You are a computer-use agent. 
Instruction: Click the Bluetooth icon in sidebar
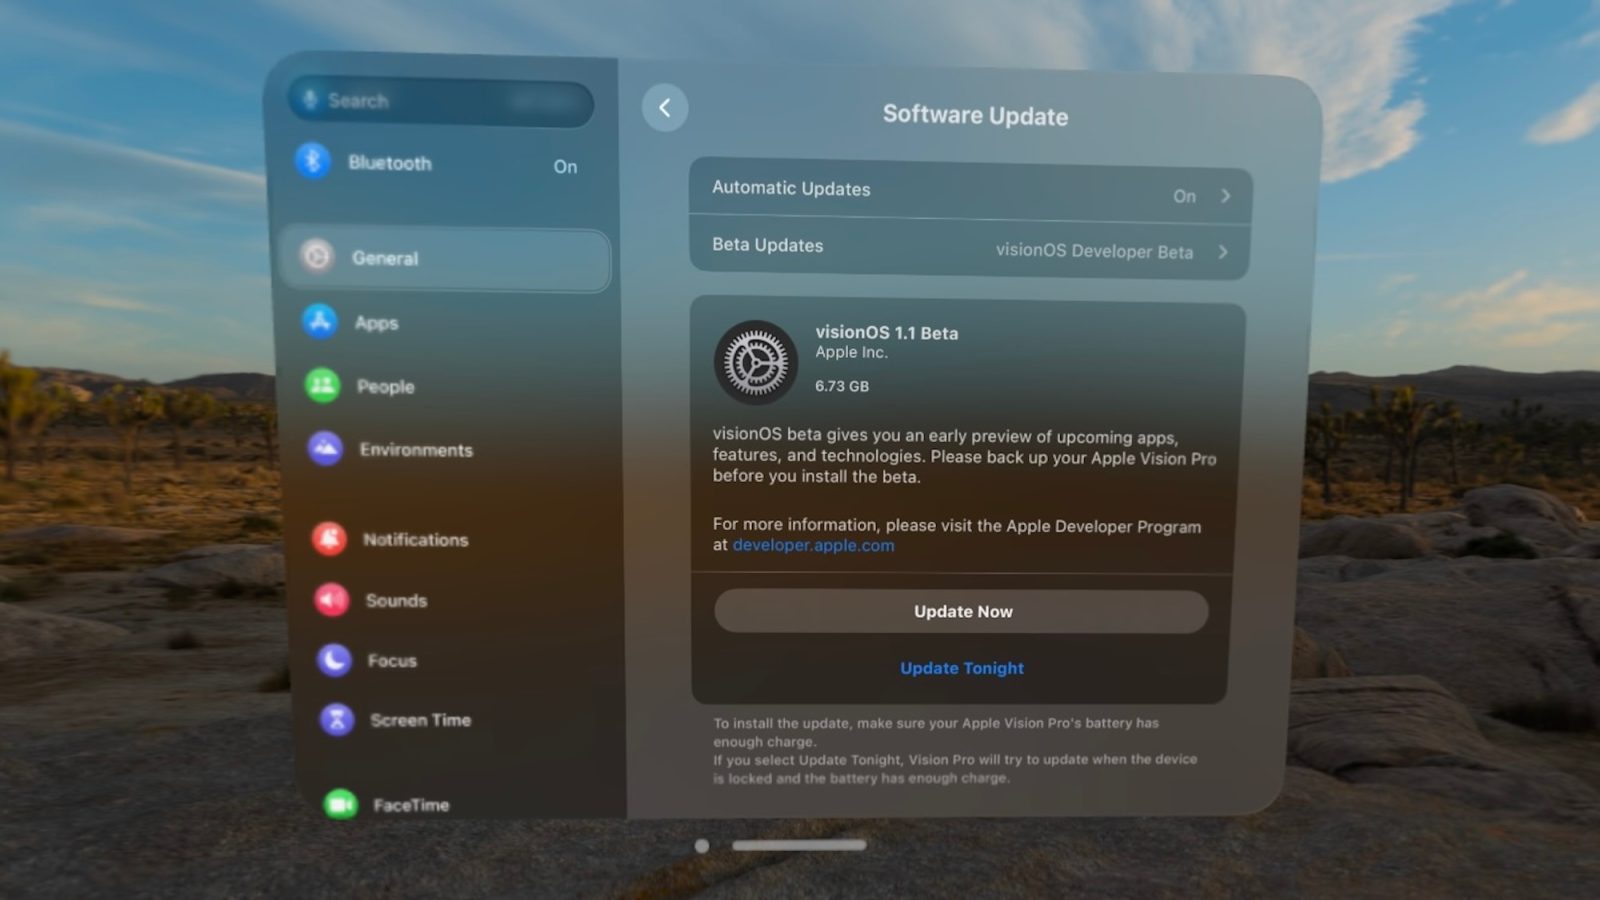(313, 161)
